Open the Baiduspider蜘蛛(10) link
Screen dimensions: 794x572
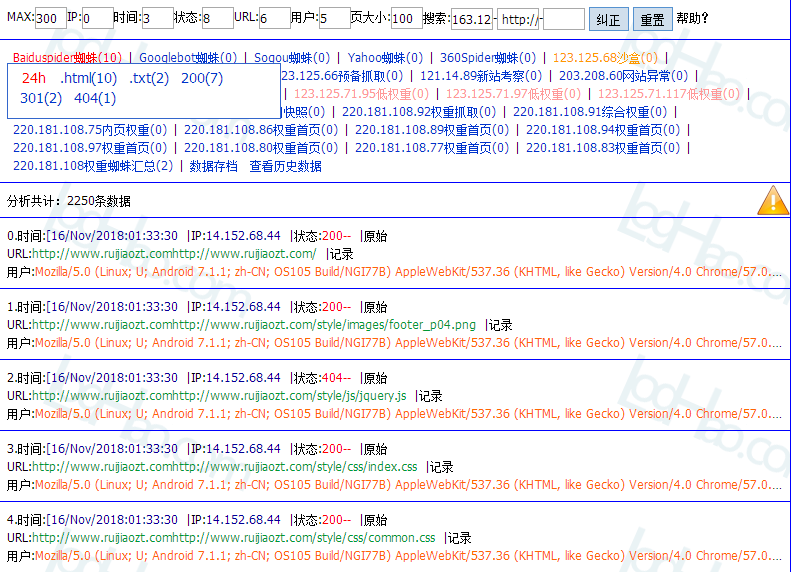[x=68, y=58]
